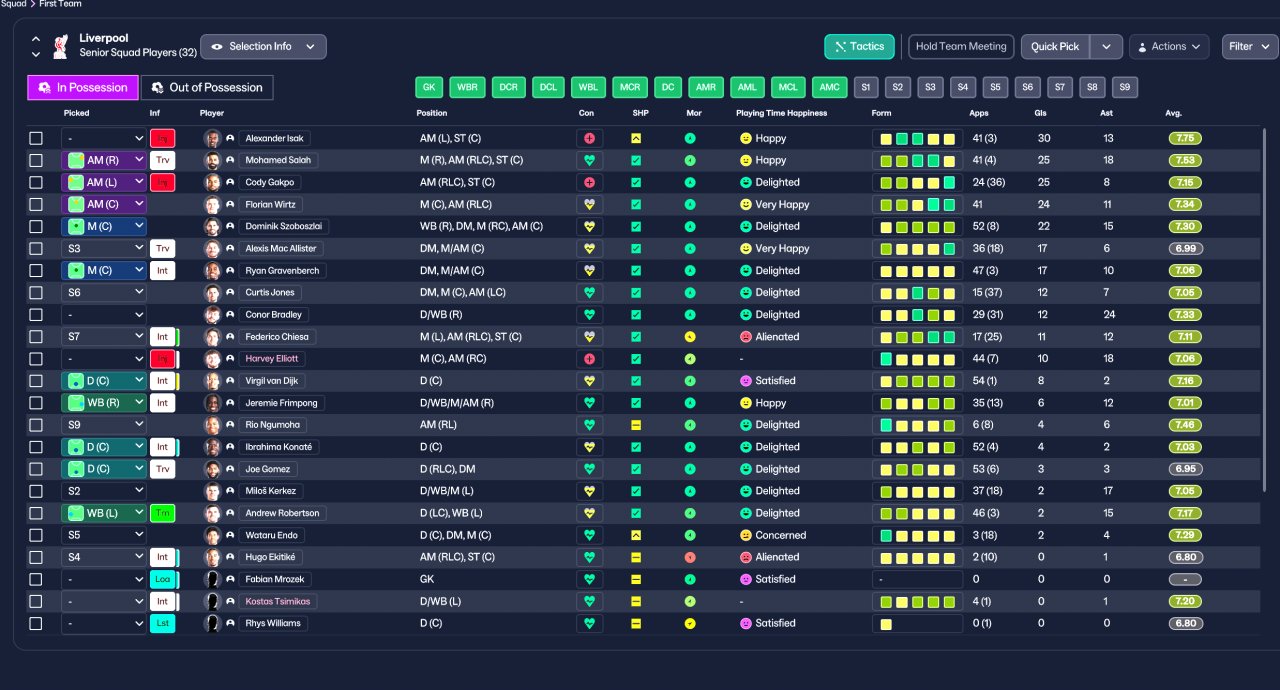1280x690 pixels.
Task: Click the green GK position slot
Action: pyautogui.click(x=429, y=87)
